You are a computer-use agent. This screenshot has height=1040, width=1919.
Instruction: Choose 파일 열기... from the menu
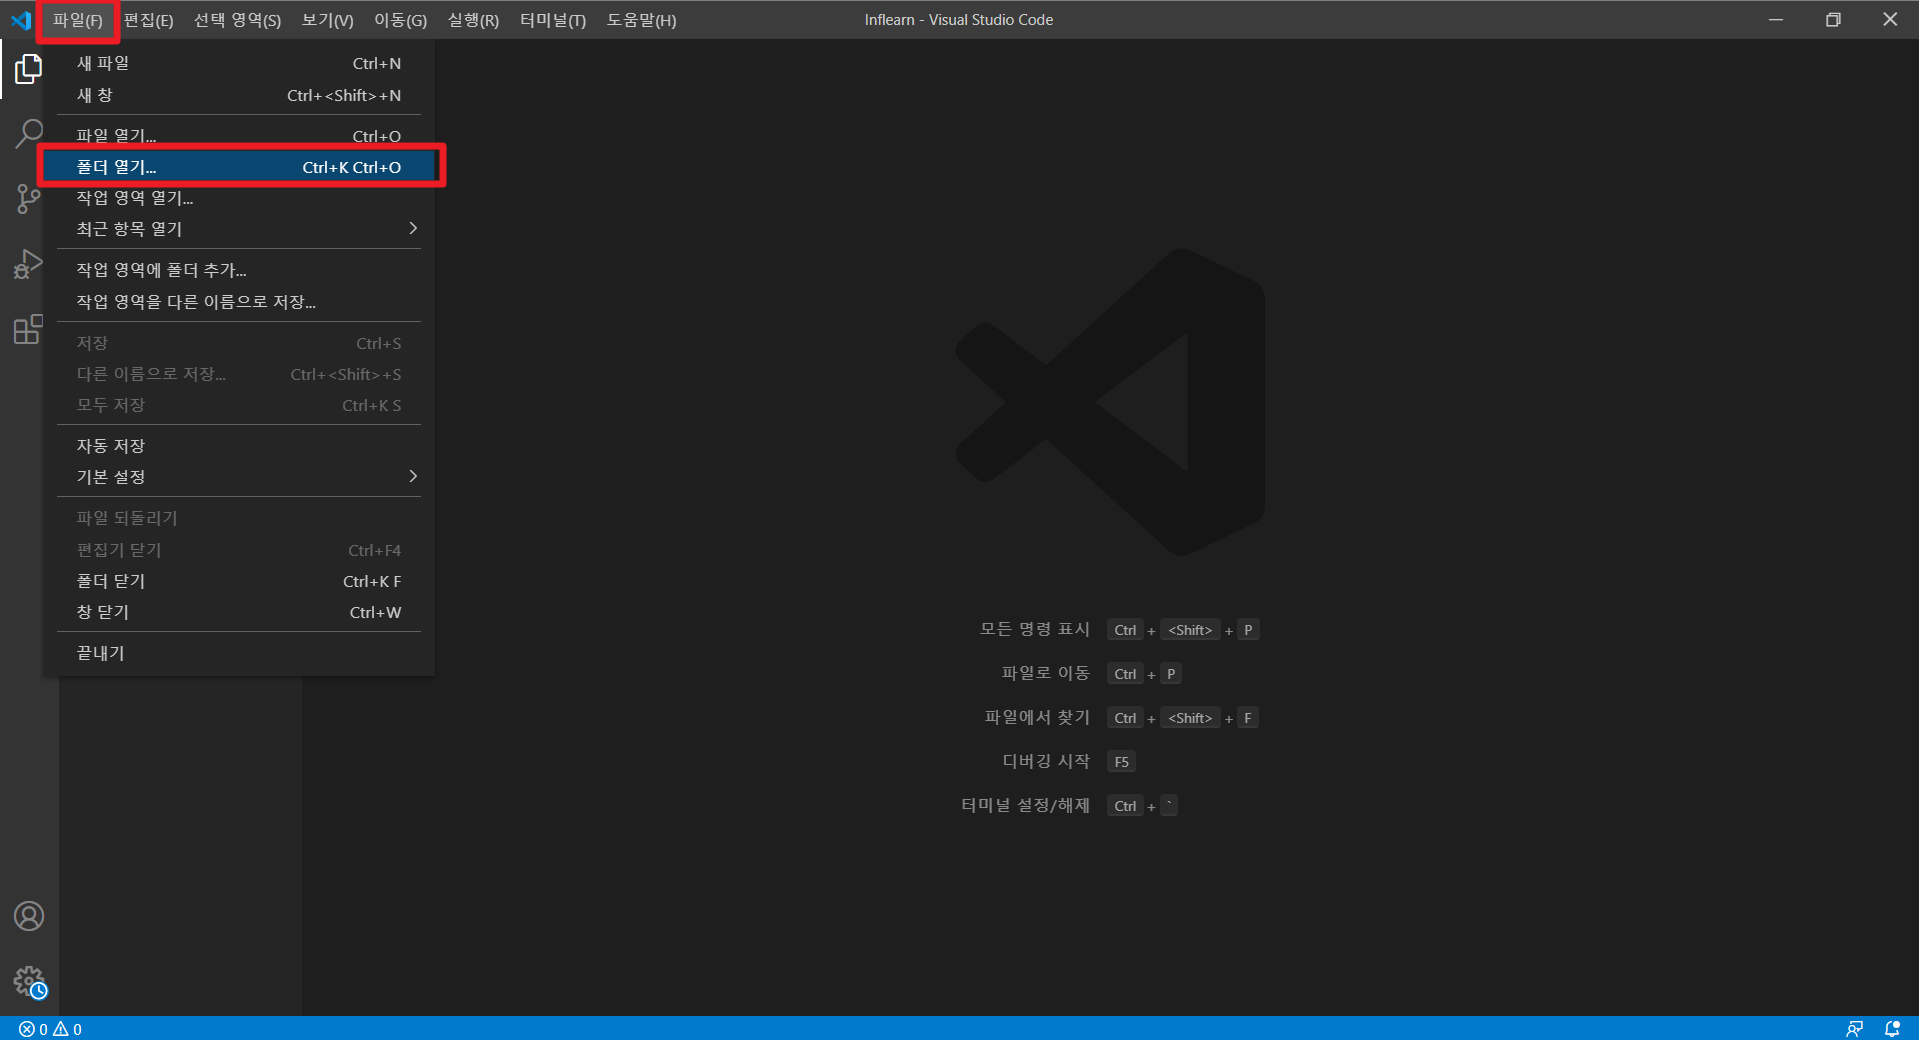click(x=239, y=136)
